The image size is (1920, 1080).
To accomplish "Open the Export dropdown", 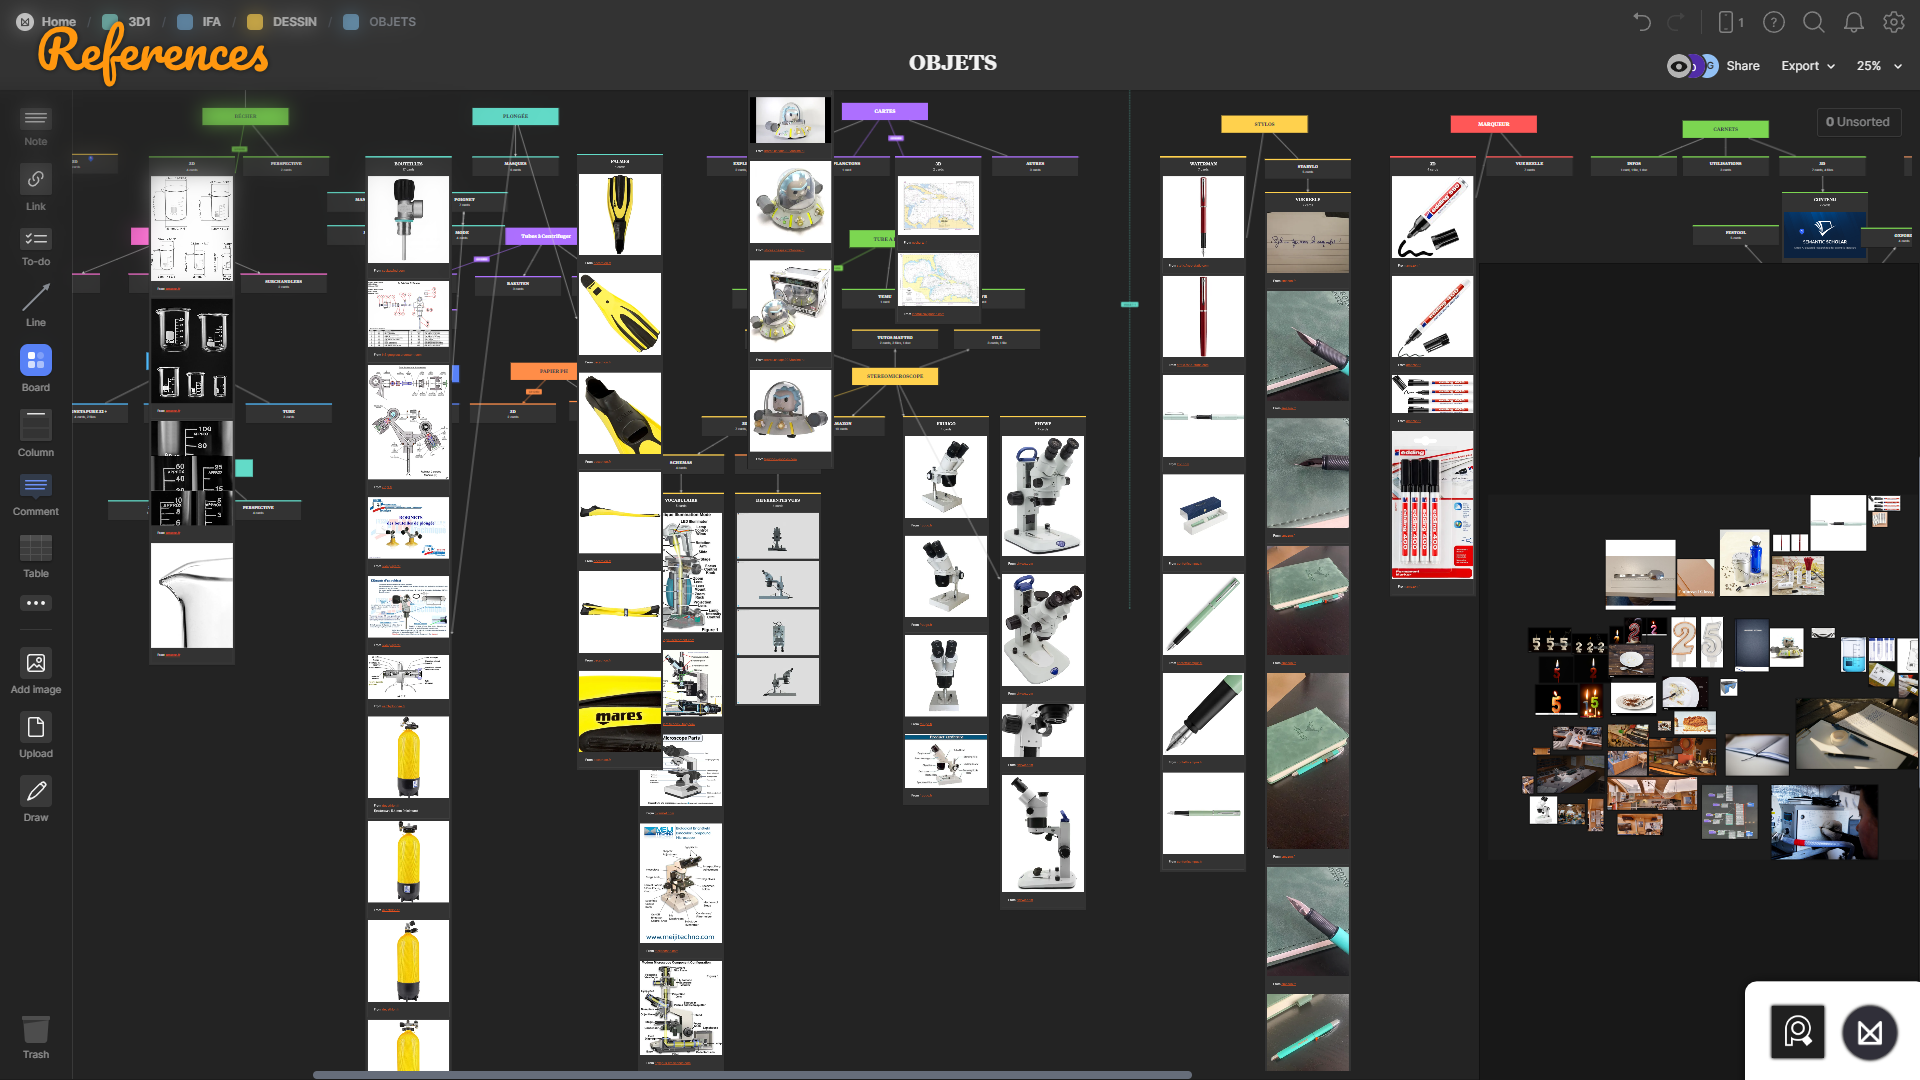I will (x=1807, y=66).
